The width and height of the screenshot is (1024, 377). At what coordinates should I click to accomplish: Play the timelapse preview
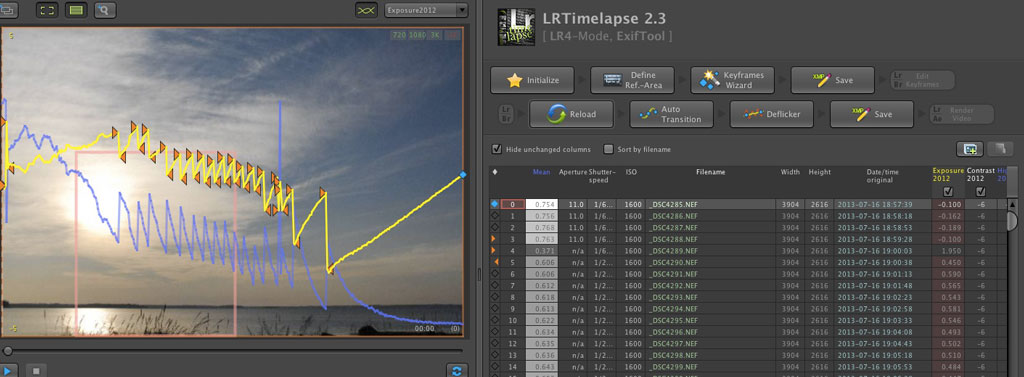[8, 370]
